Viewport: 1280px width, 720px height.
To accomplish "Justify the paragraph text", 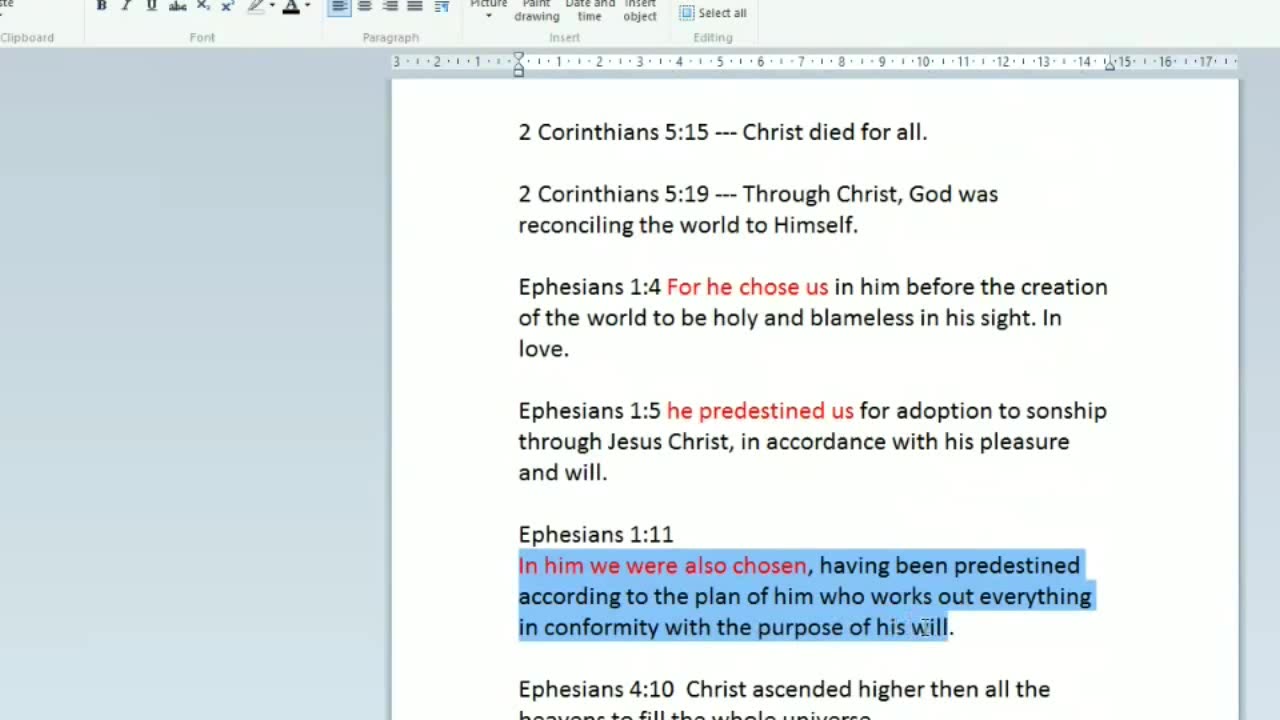I will 415,6.
